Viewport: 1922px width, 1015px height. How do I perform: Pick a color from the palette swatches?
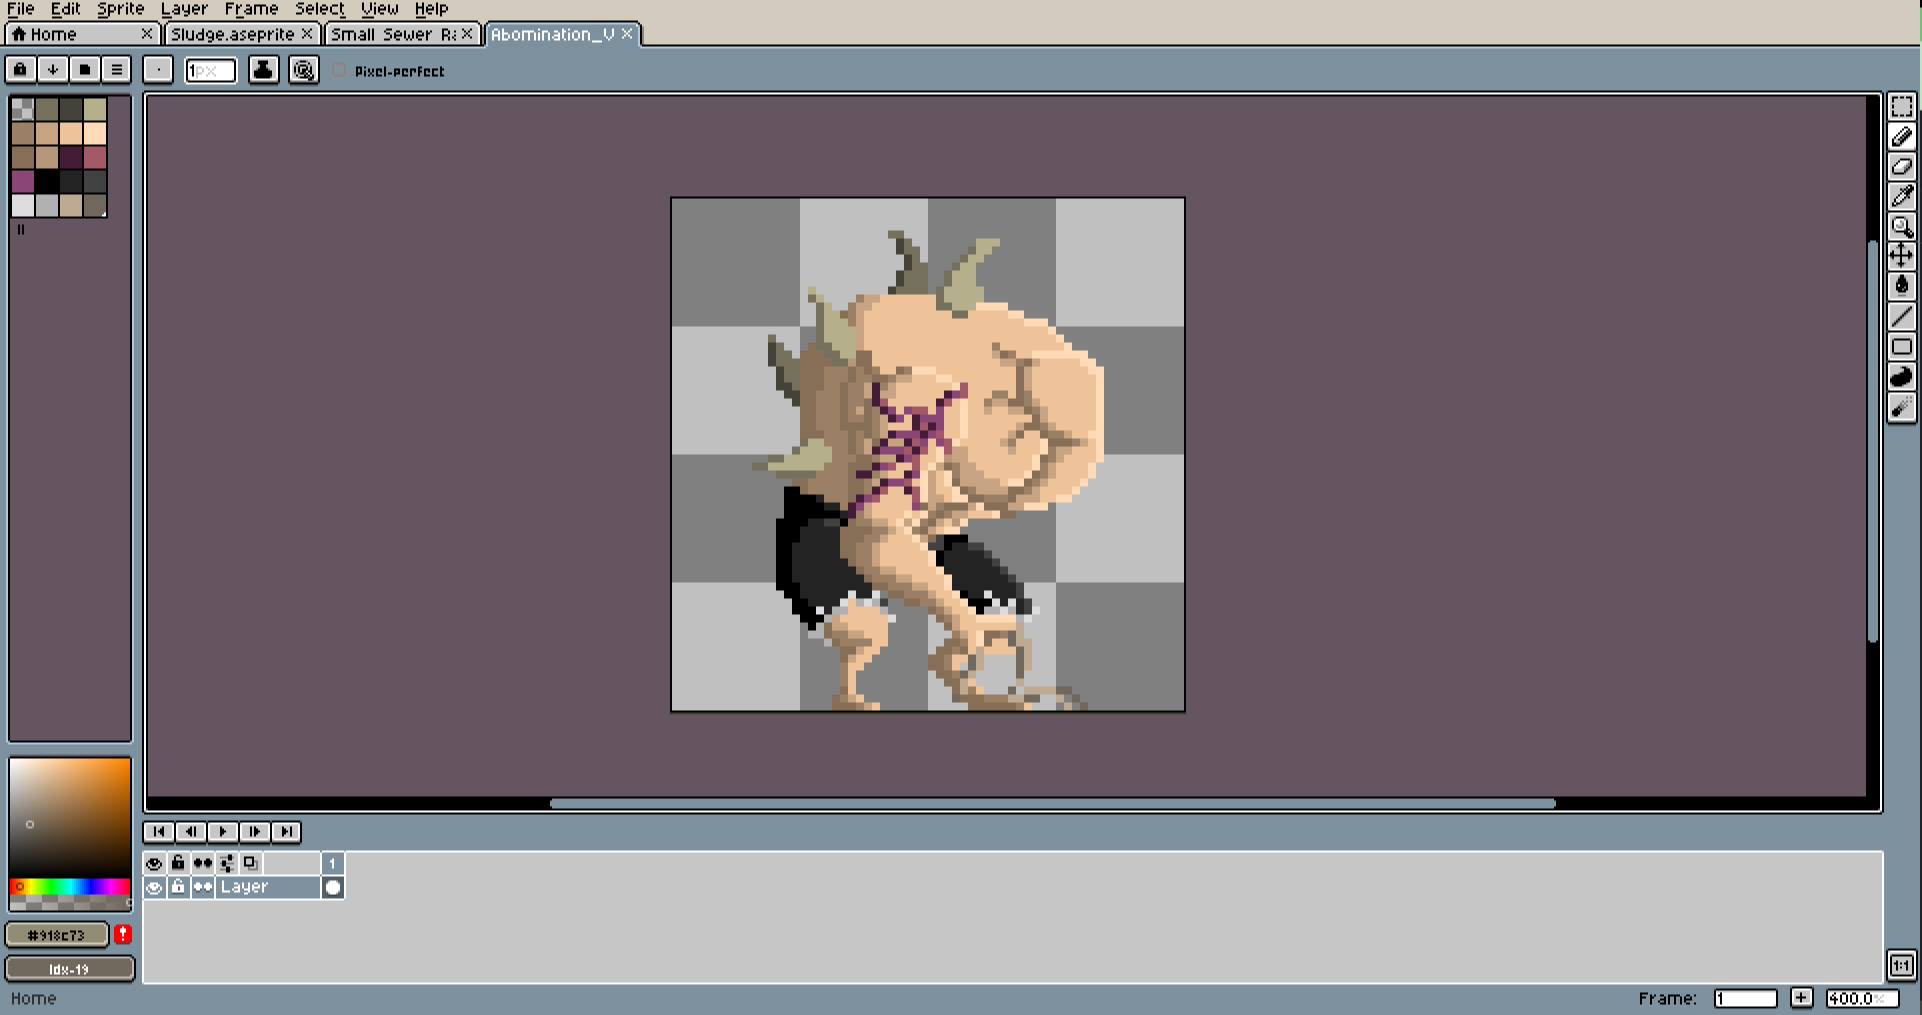click(x=45, y=133)
